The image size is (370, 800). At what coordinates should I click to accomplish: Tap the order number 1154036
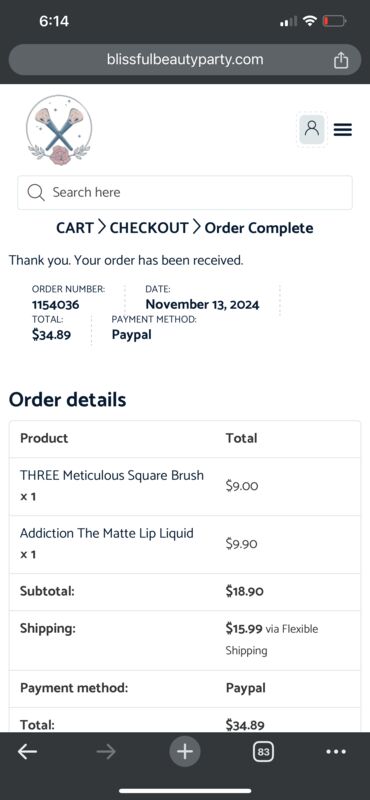tap(56, 305)
